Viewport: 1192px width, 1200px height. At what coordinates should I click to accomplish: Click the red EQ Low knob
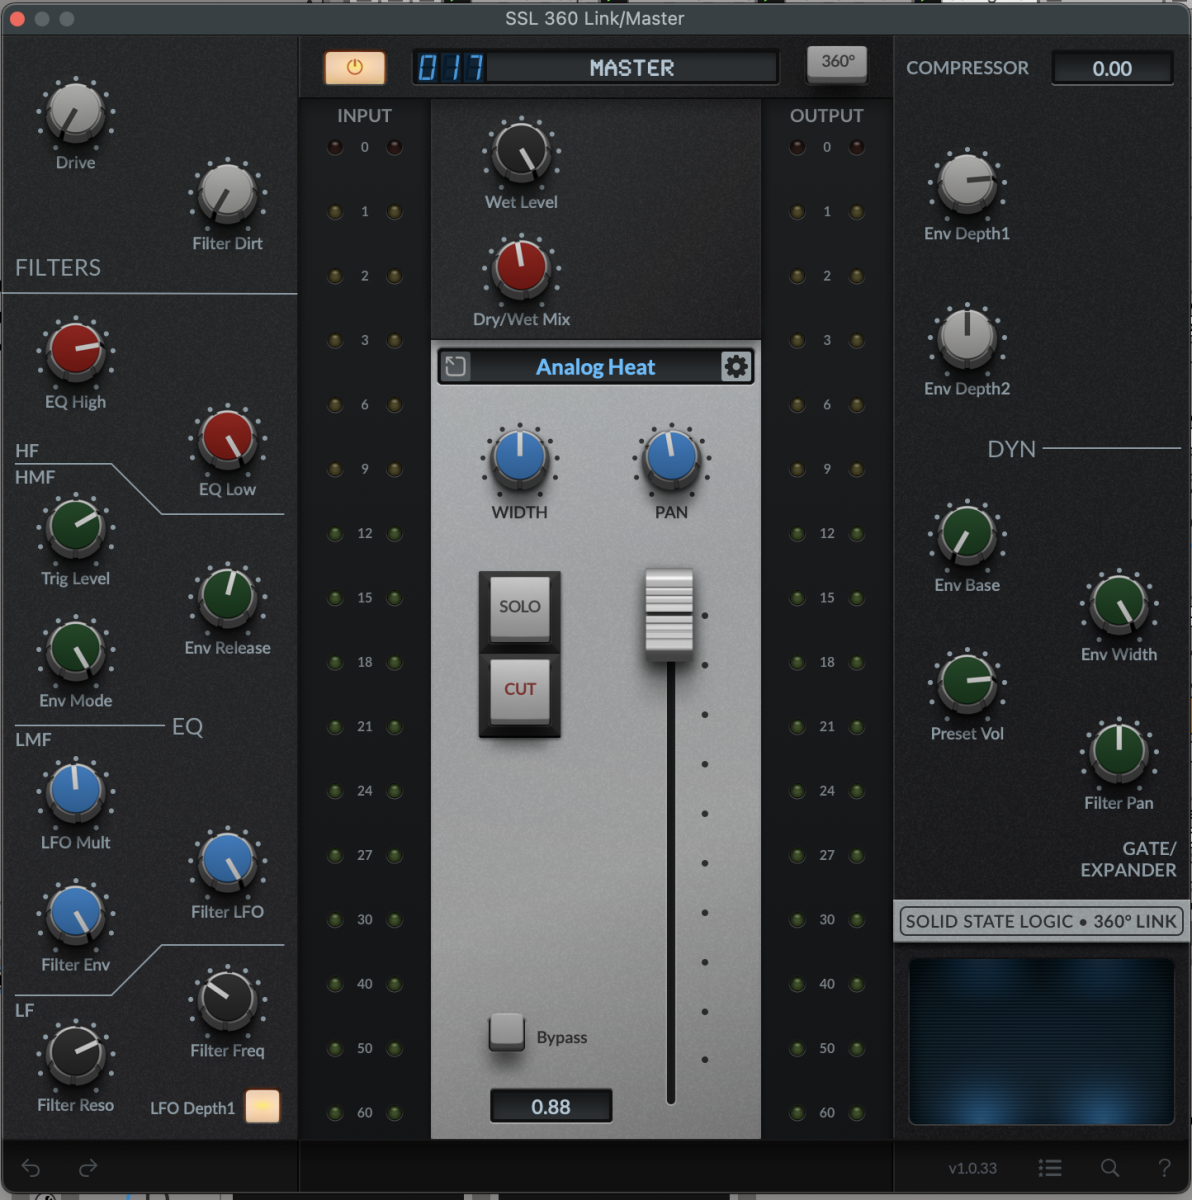(x=228, y=440)
